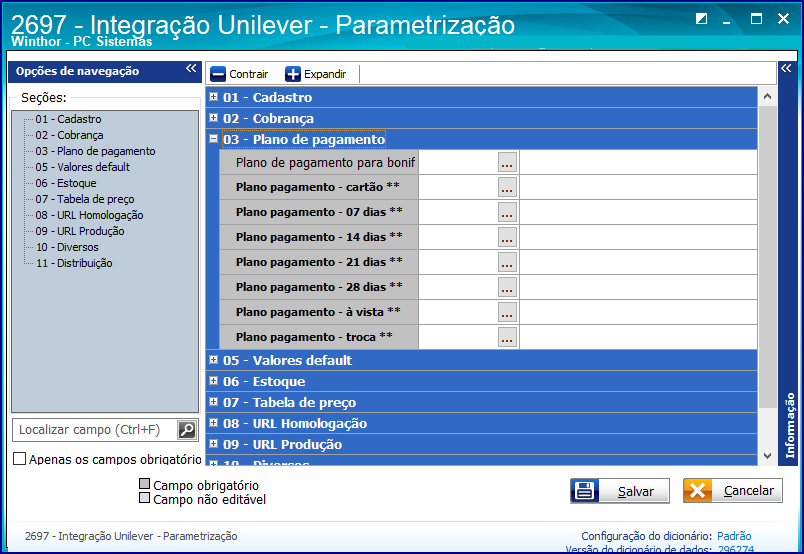
Task: Click value field for Plano pagamento - troca
Action: tap(458, 337)
